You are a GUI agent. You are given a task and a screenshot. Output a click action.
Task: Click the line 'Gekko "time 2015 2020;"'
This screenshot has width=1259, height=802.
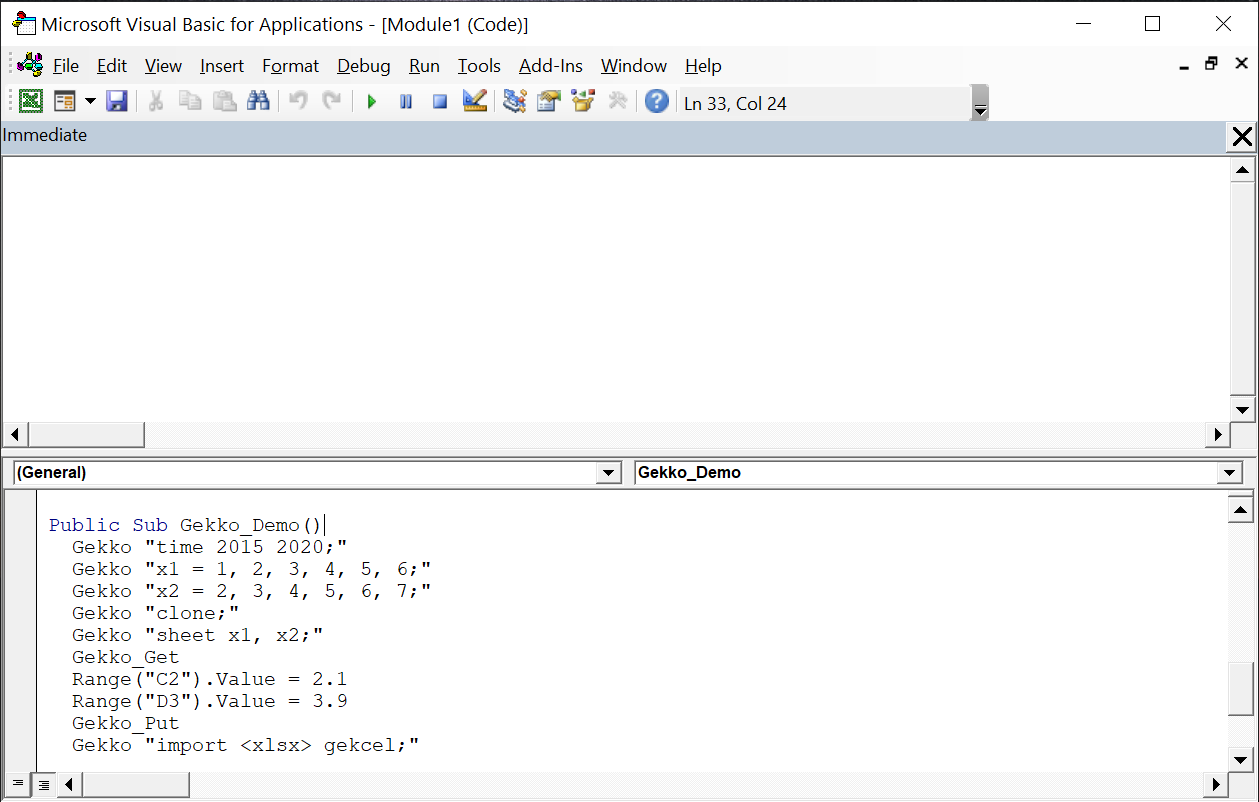pos(209,547)
